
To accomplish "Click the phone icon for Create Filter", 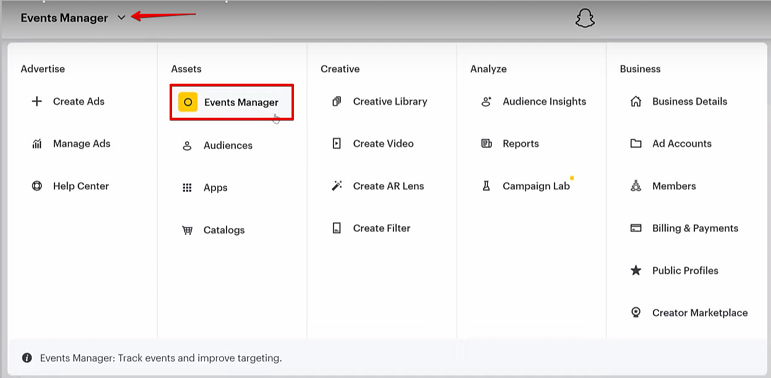I will [x=337, y=228].
